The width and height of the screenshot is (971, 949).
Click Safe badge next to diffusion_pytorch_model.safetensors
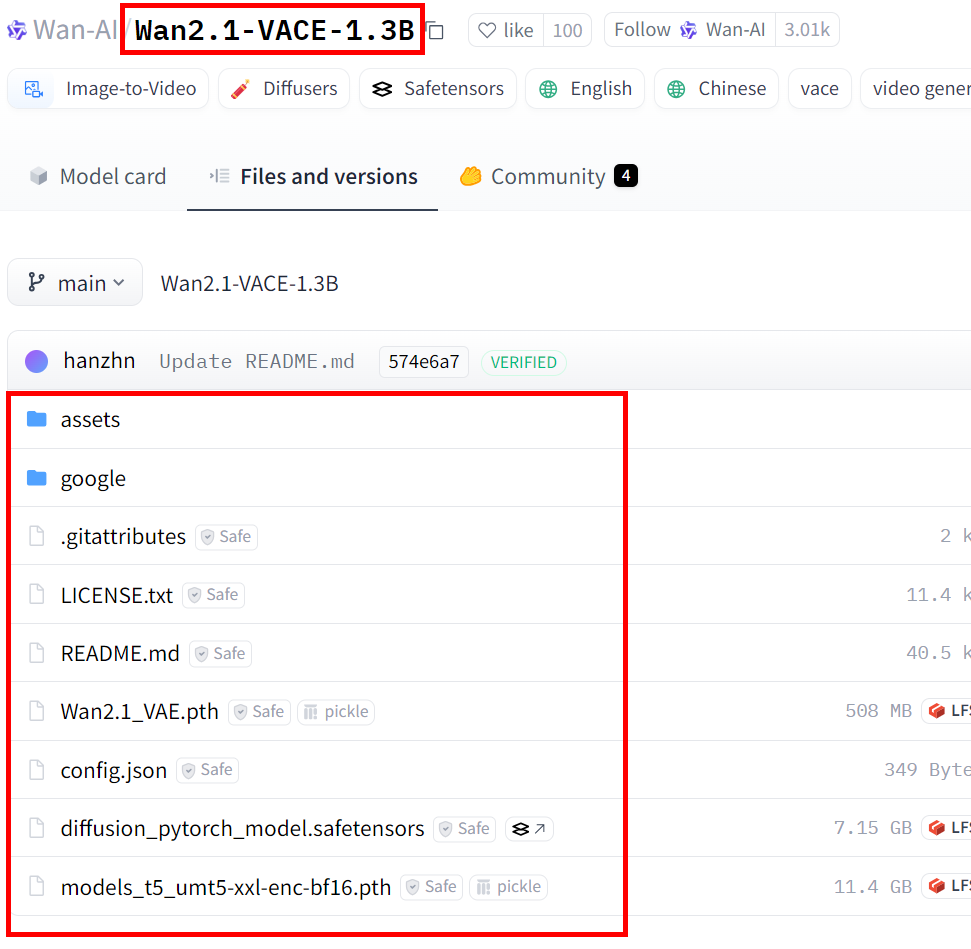(465, 829)
